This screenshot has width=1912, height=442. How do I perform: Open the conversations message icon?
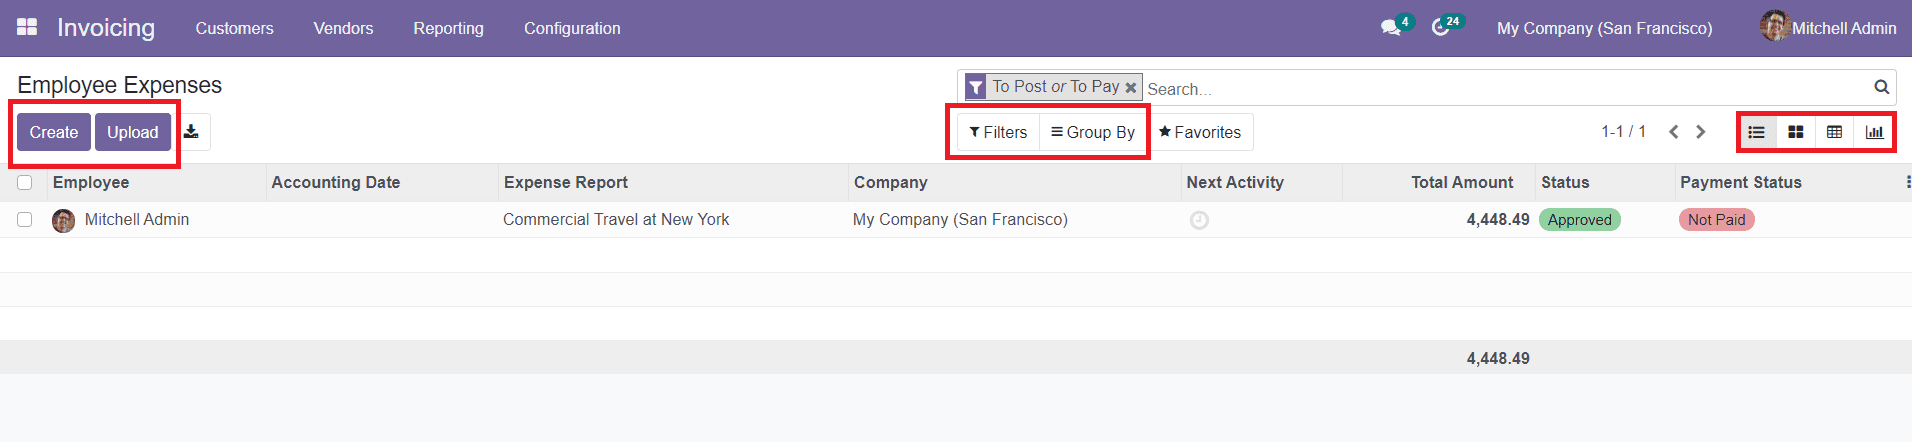(x=1391, y=27)
